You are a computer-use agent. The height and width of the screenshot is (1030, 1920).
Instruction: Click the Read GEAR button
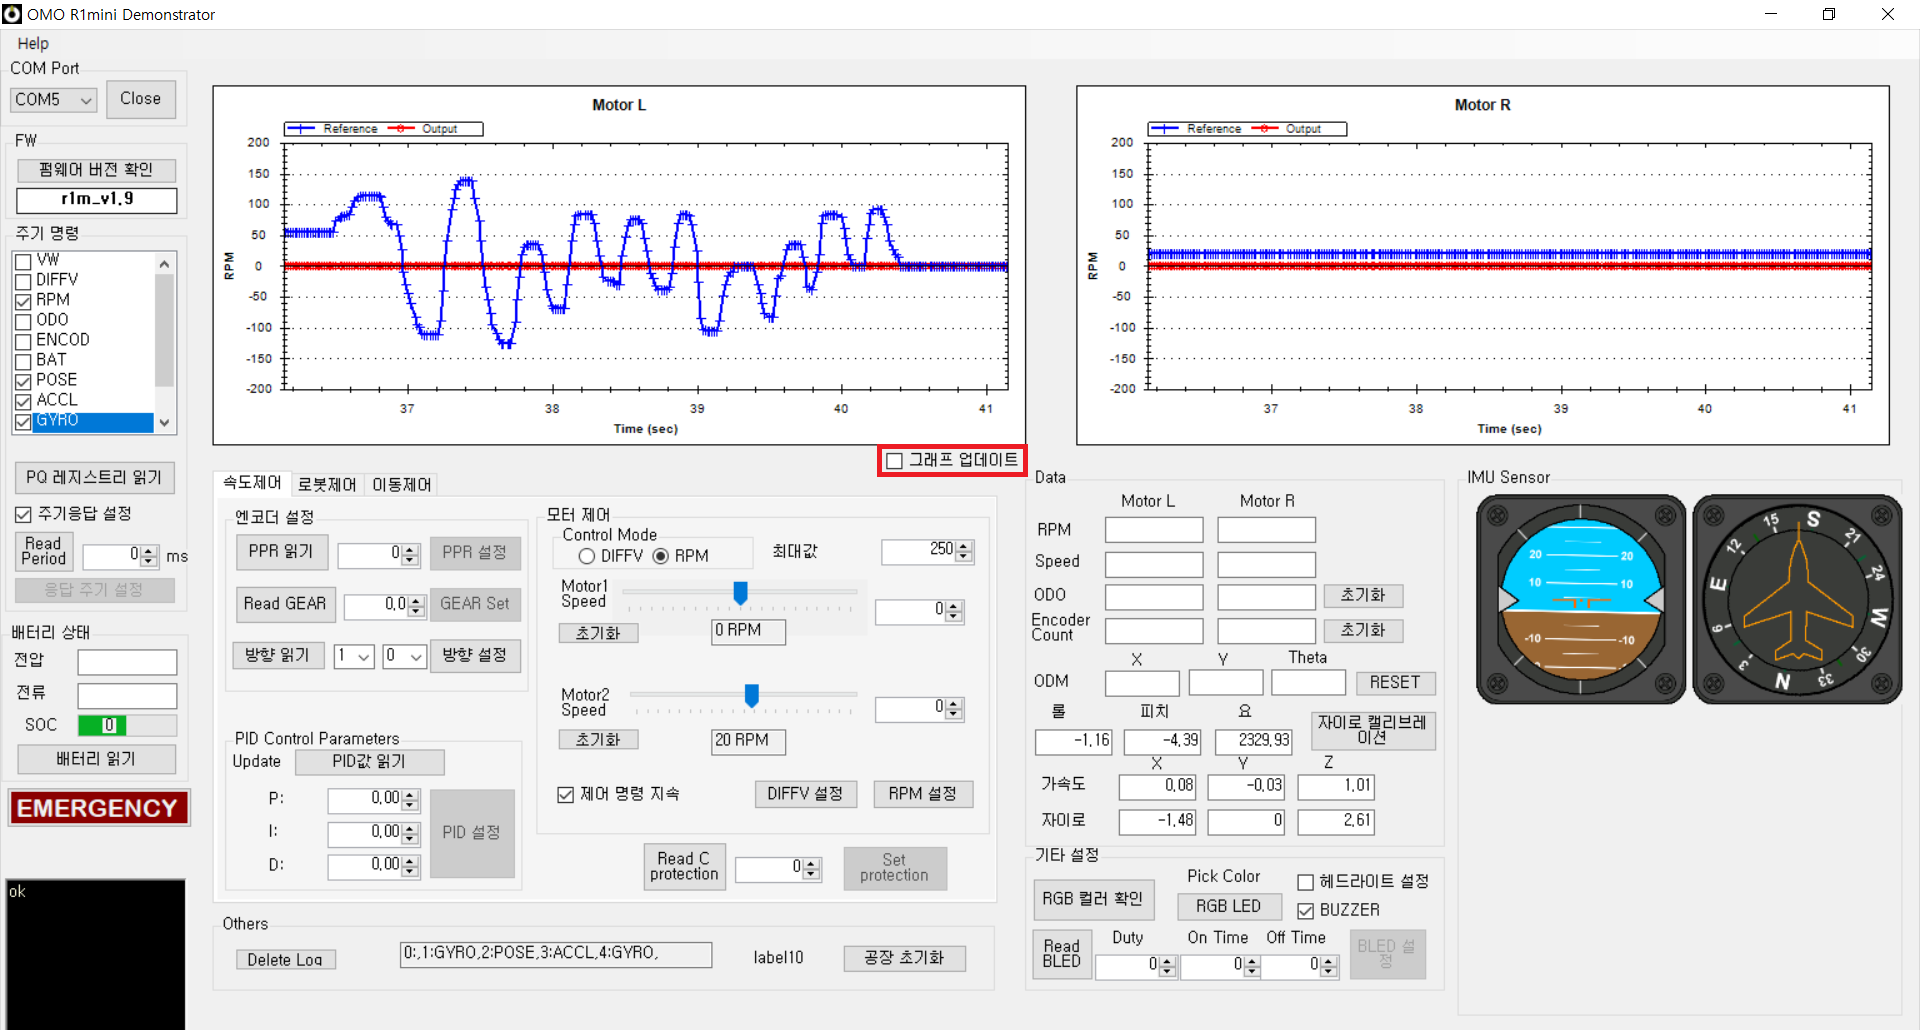click(x=285, y=604)
